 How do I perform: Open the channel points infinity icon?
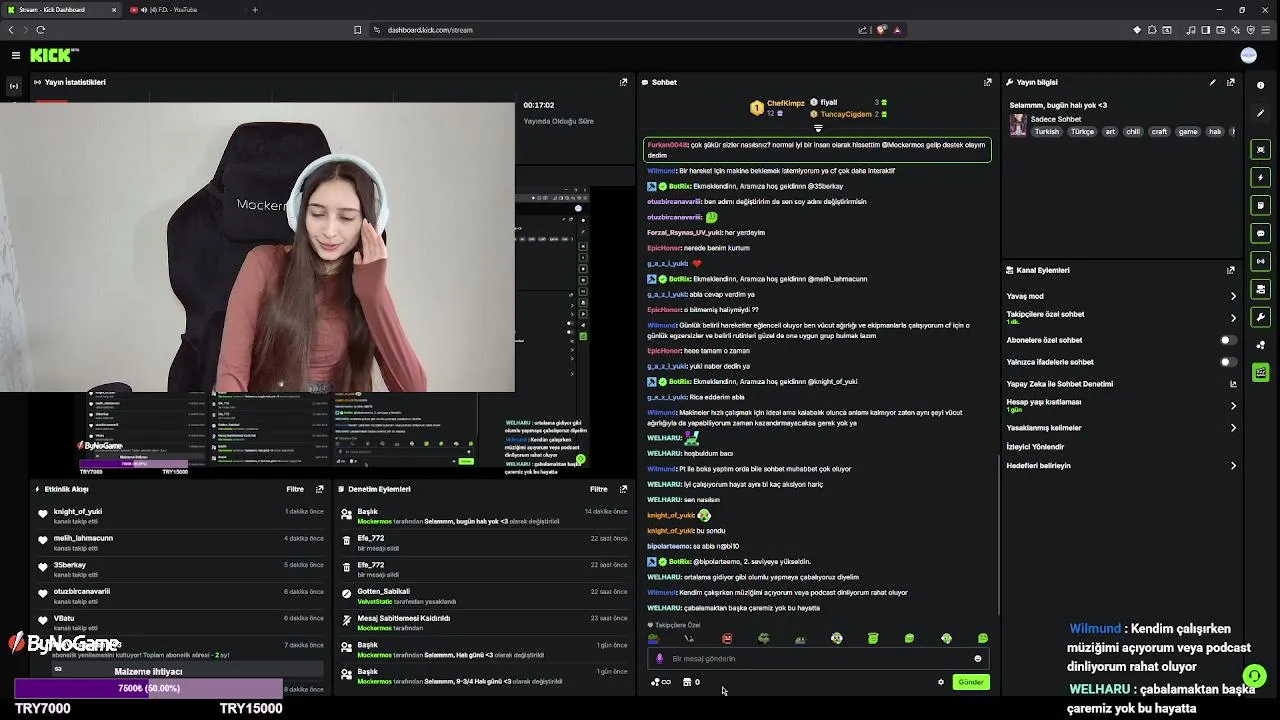coord(661,682)
